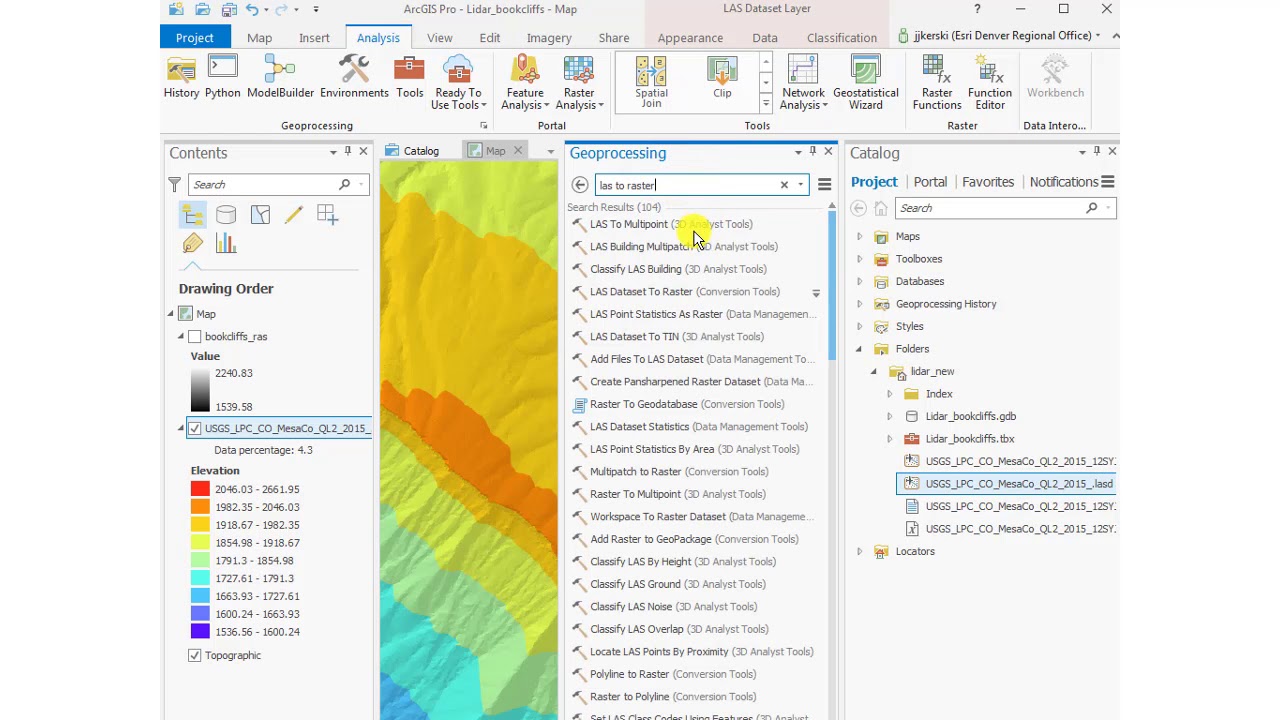
Task: Open the Function Editor
Action: pyautogui.click(x=990, y=83)
